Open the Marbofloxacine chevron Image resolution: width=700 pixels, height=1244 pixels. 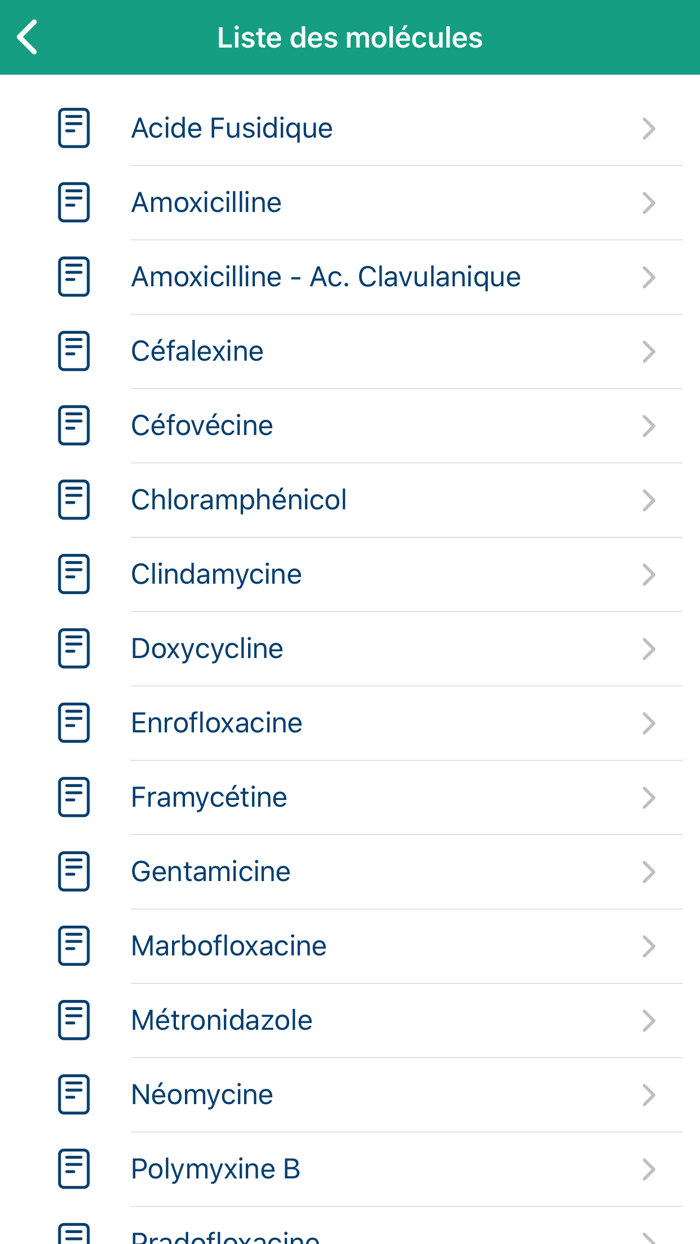coord(648,946)
